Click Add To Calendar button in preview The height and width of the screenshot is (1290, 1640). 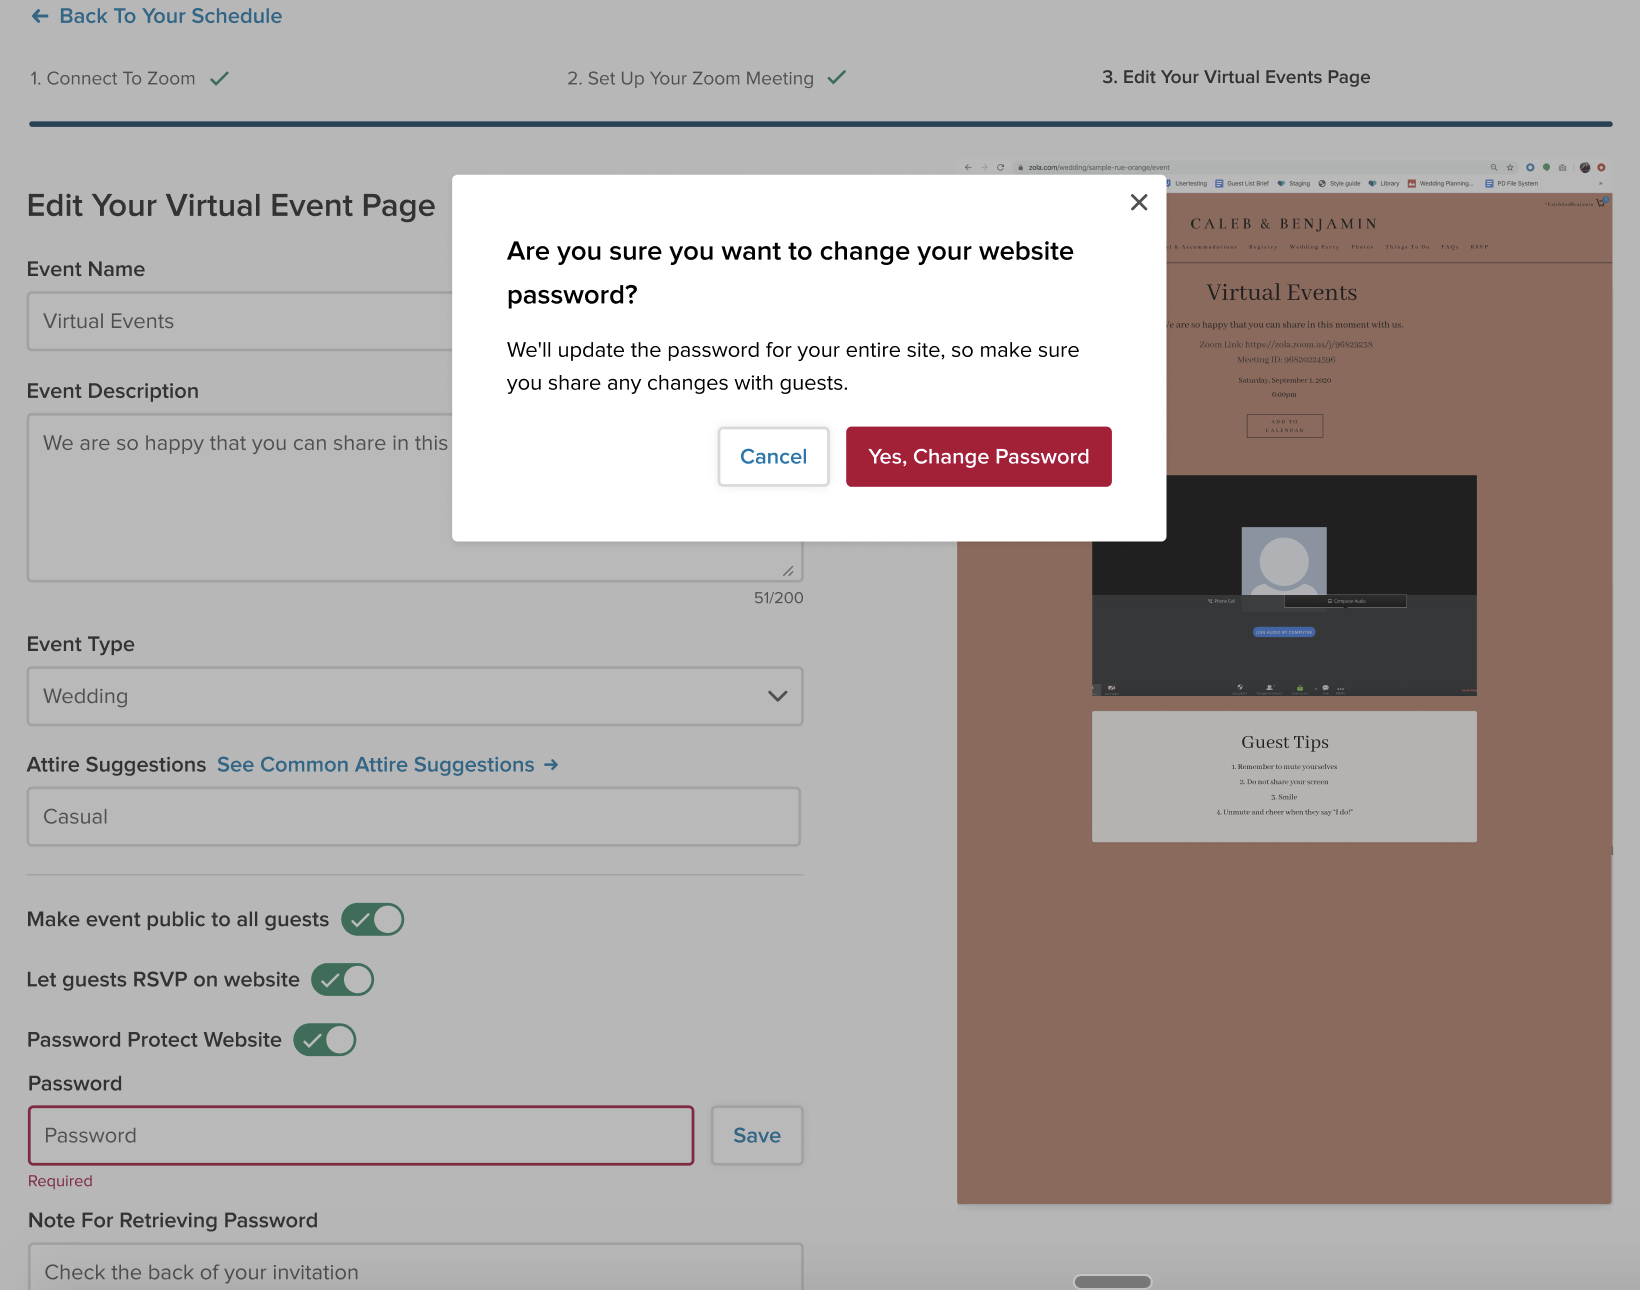pos(1284,426)
